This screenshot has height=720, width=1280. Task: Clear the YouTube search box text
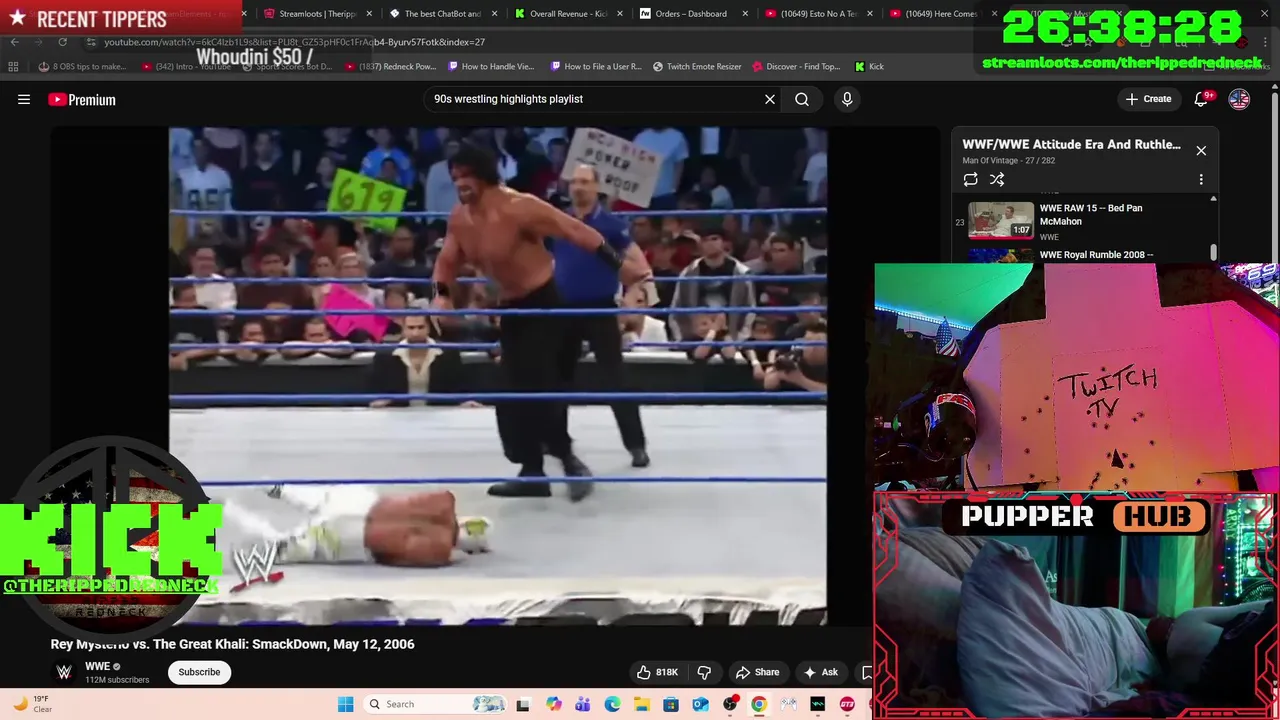[x=770, y=99]
